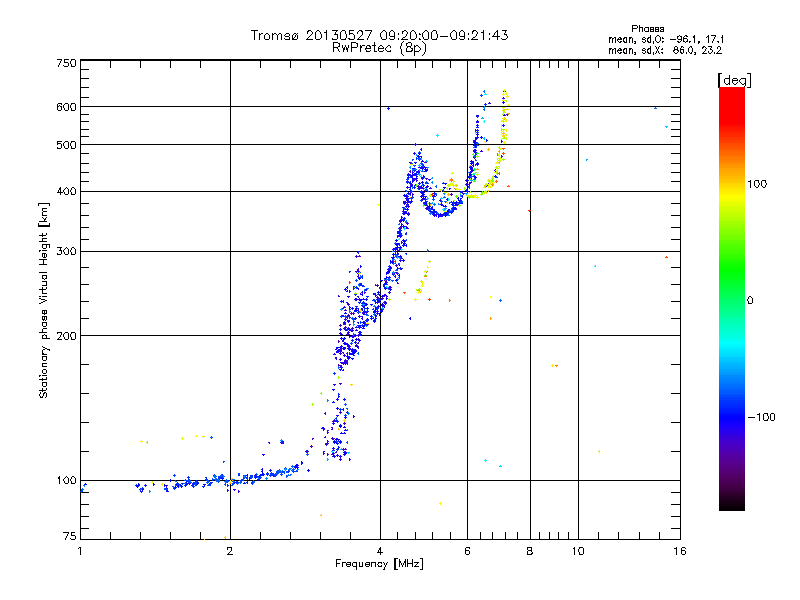Click the y-axis tick label '600'
Screen dimensions: 800x600
coord(66,107)
